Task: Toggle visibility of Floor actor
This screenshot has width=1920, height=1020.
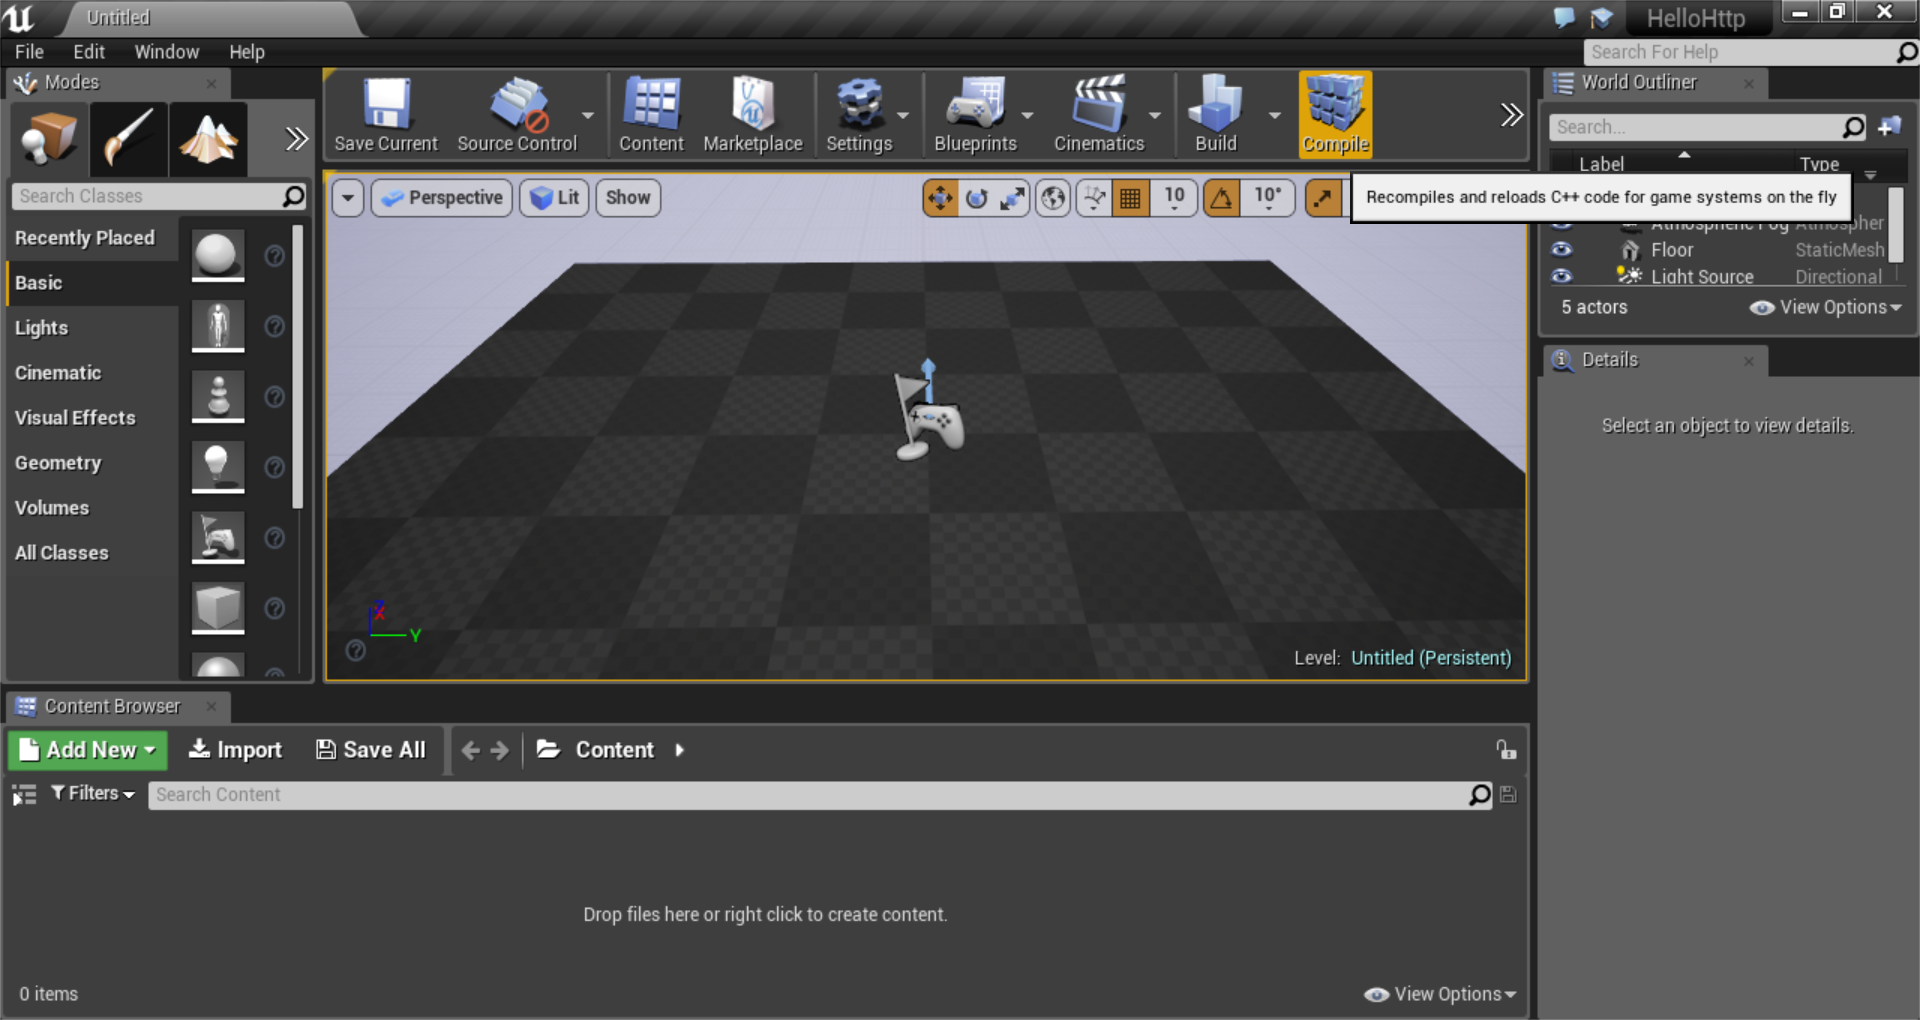Action: [x=1561, y=250]
